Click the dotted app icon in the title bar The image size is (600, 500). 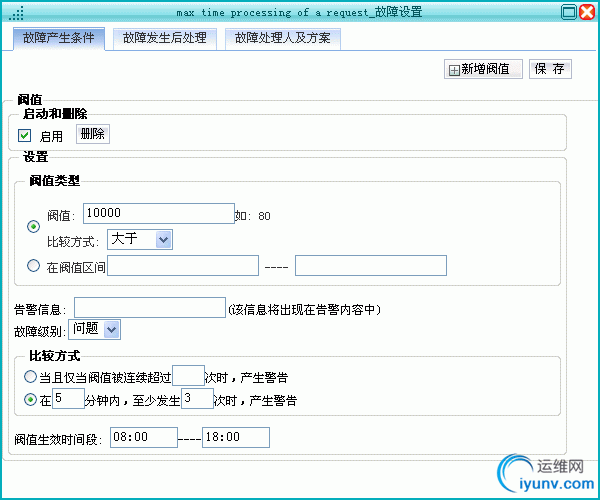pyautogui.click(x=17, y=13)
